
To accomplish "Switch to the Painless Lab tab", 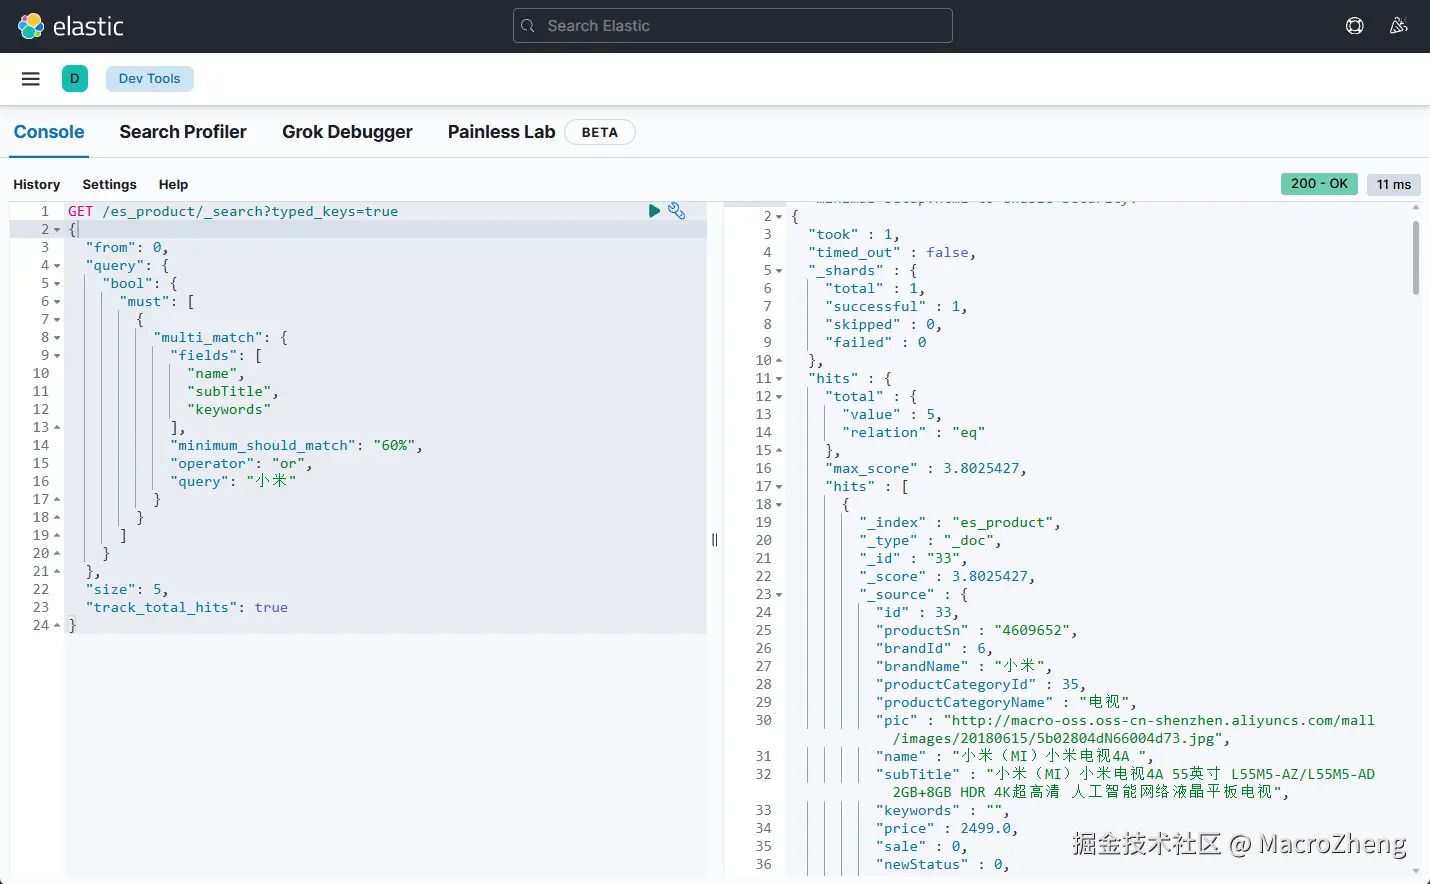I will tap(501, 132).
